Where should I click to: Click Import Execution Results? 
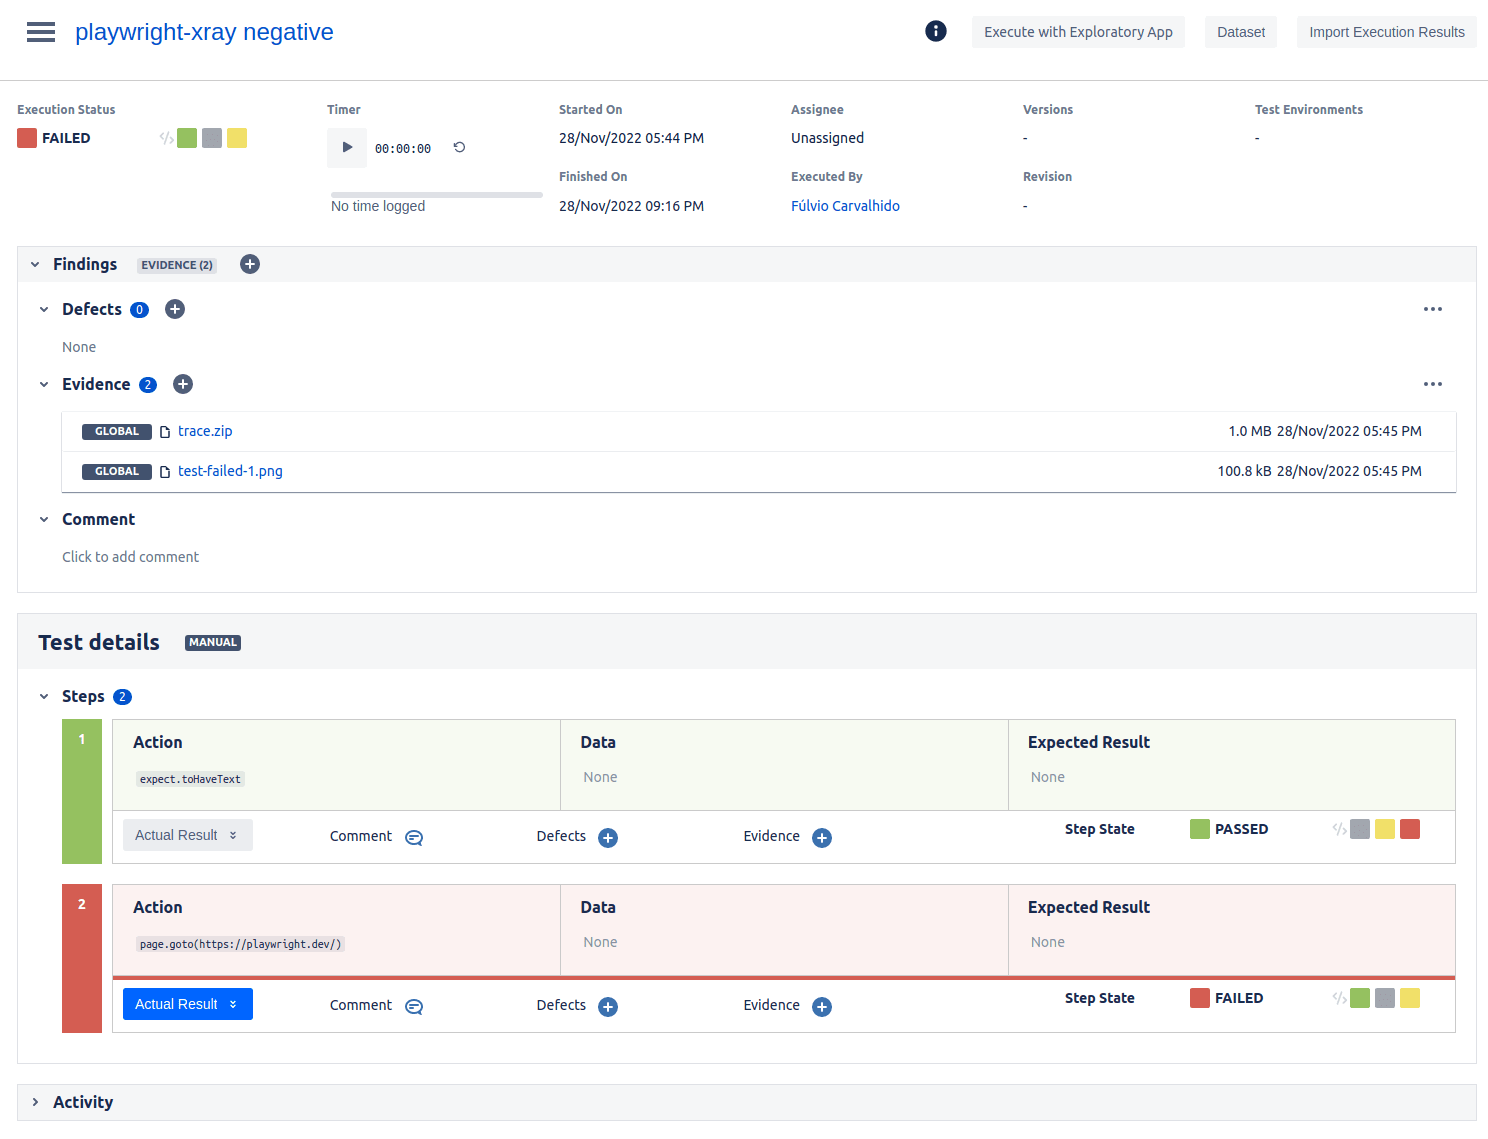(1387, 32)
